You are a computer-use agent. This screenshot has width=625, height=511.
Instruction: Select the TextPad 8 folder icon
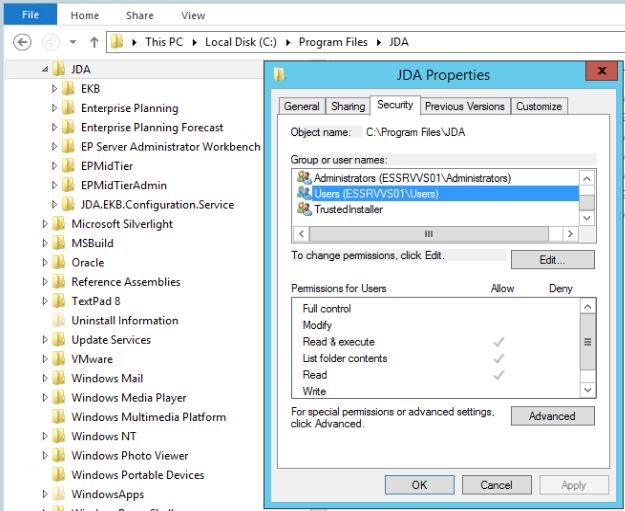(x=59, y=301)
